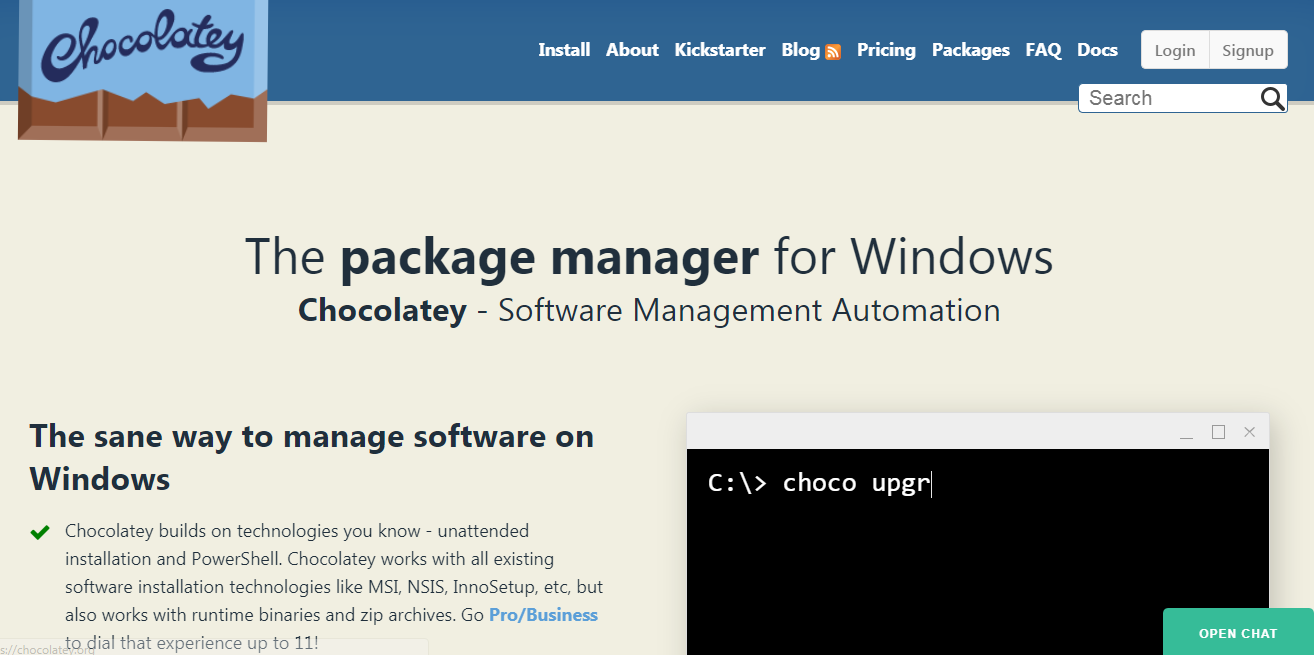1314x655 pixels.
Task: Open the About page
Action: (632, 50)
